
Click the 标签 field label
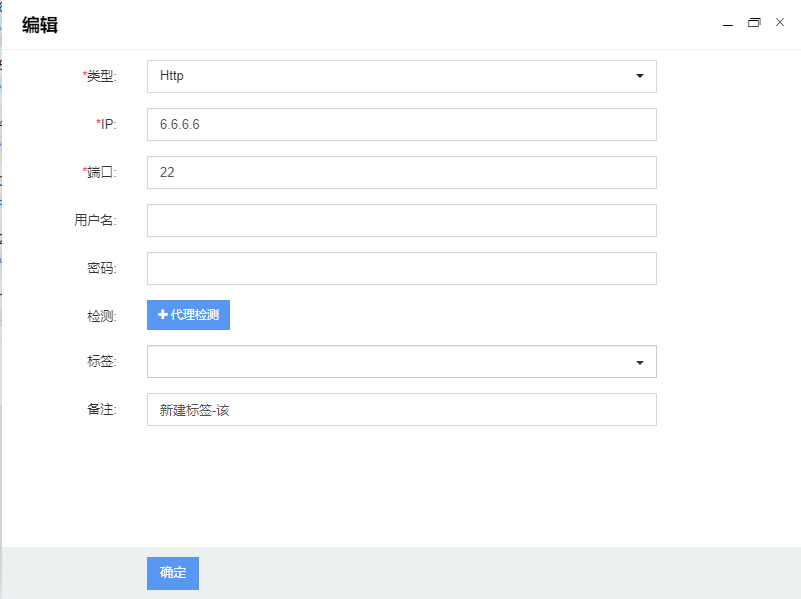coord(102,362)
